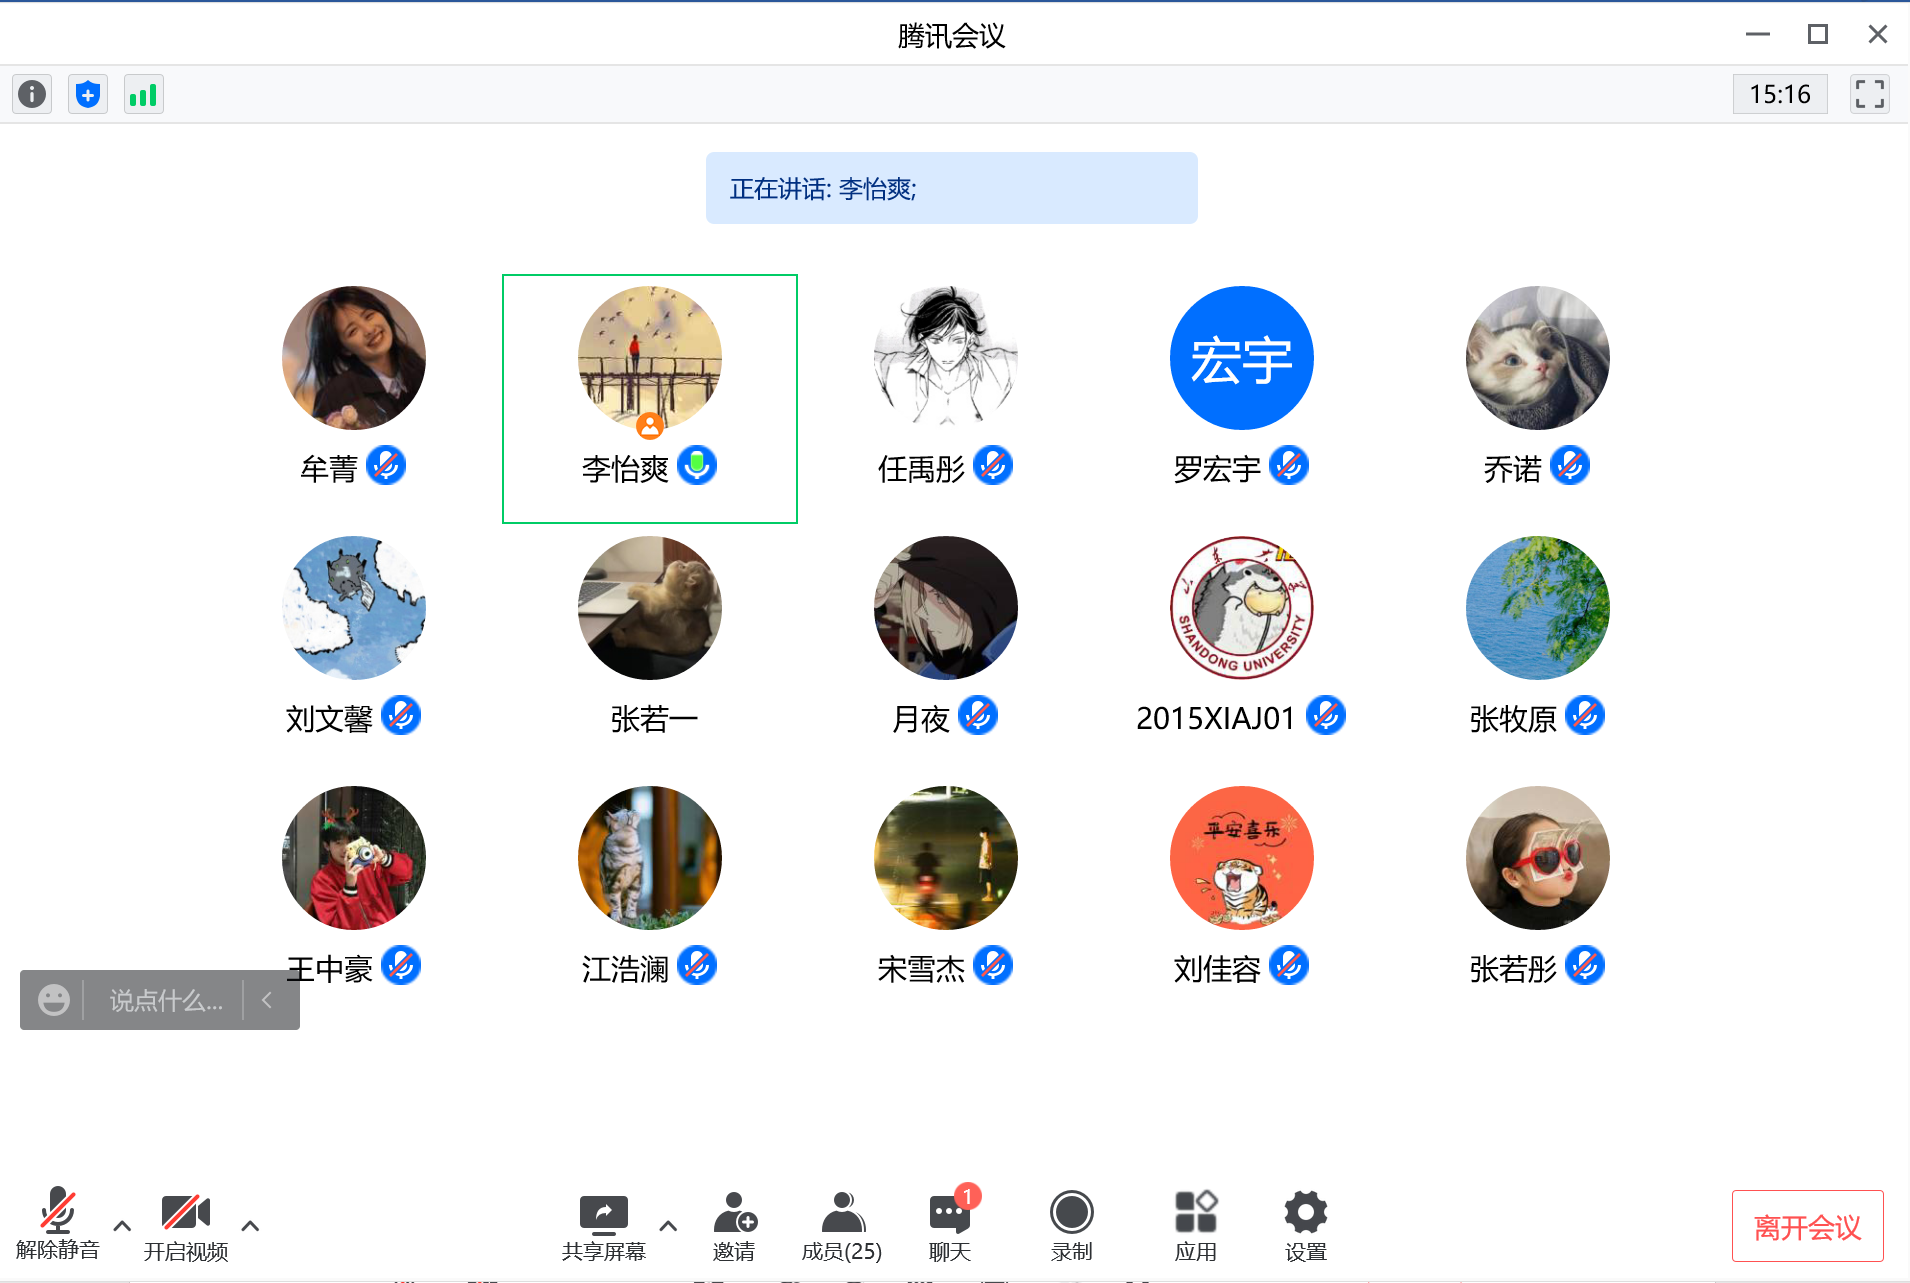Open the 应用 apps icon
The image size is (1910, 1283).
tap(1196, 1227)
